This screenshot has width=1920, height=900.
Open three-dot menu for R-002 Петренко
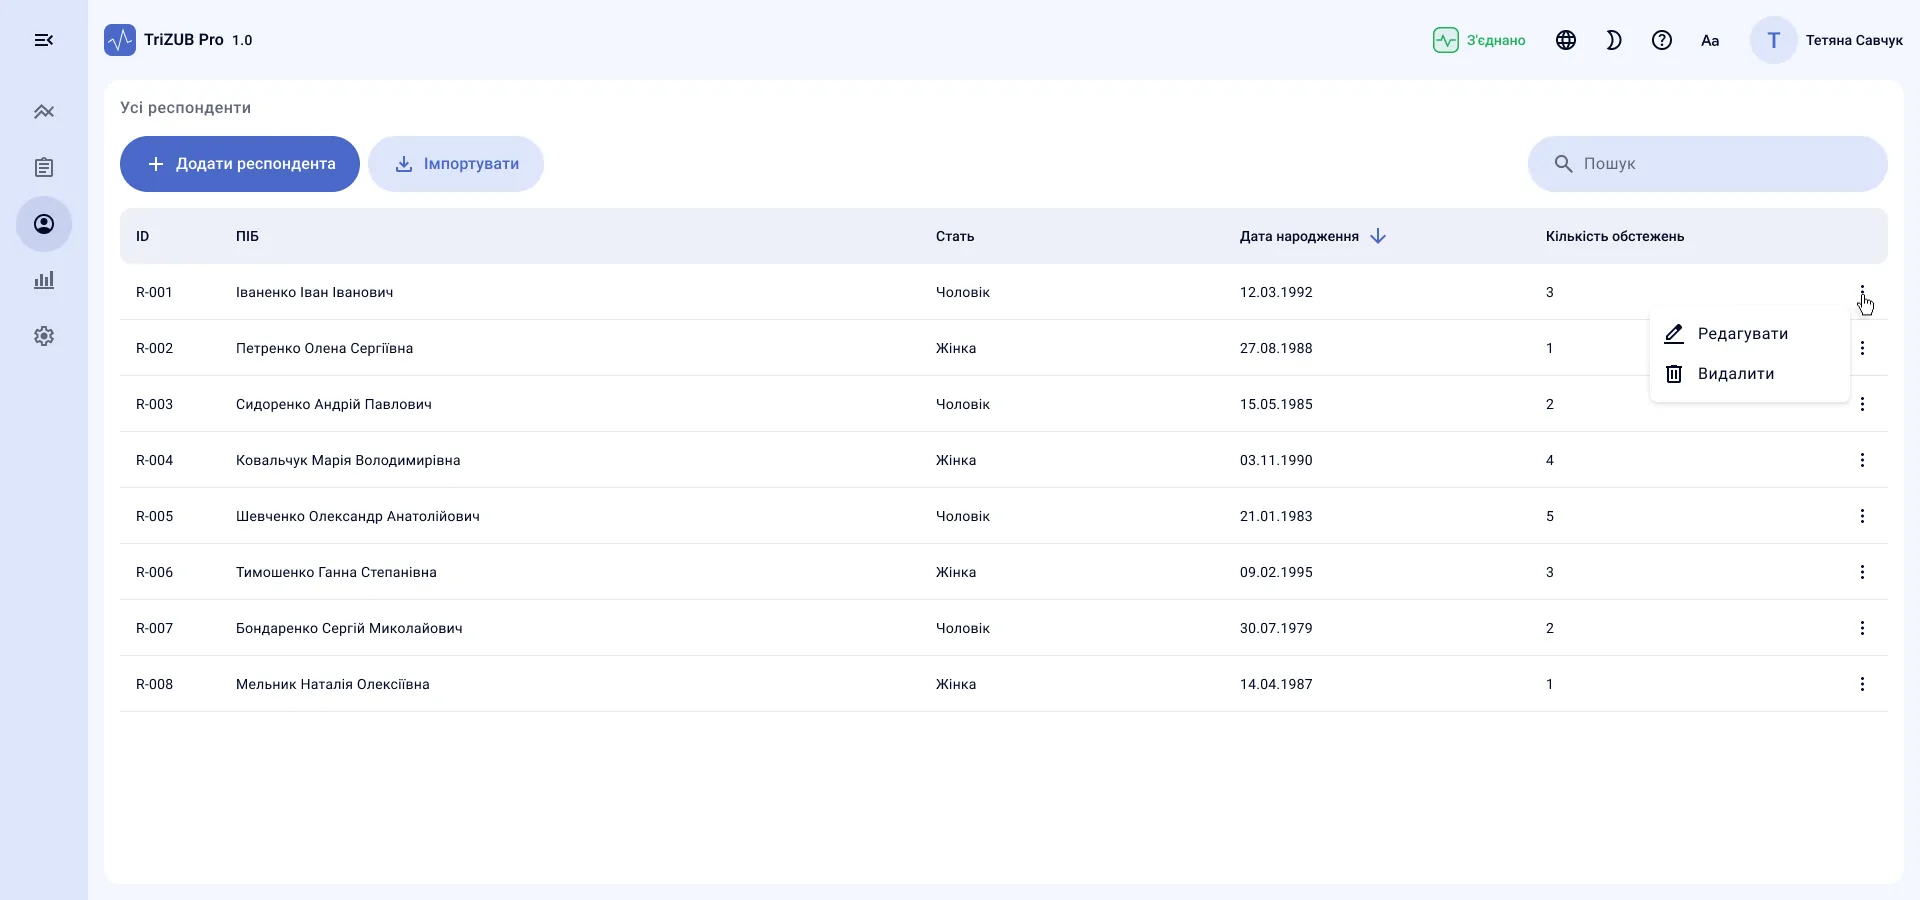click(1862, 348)
